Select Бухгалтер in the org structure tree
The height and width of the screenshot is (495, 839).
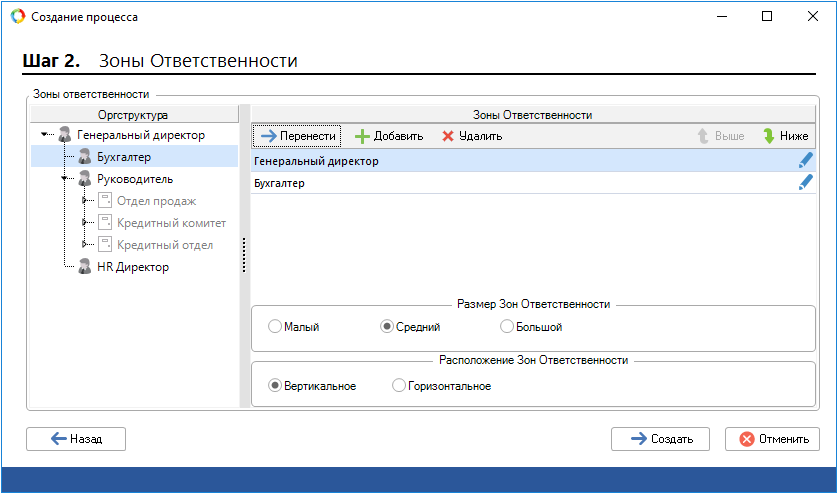click(123, 157)
